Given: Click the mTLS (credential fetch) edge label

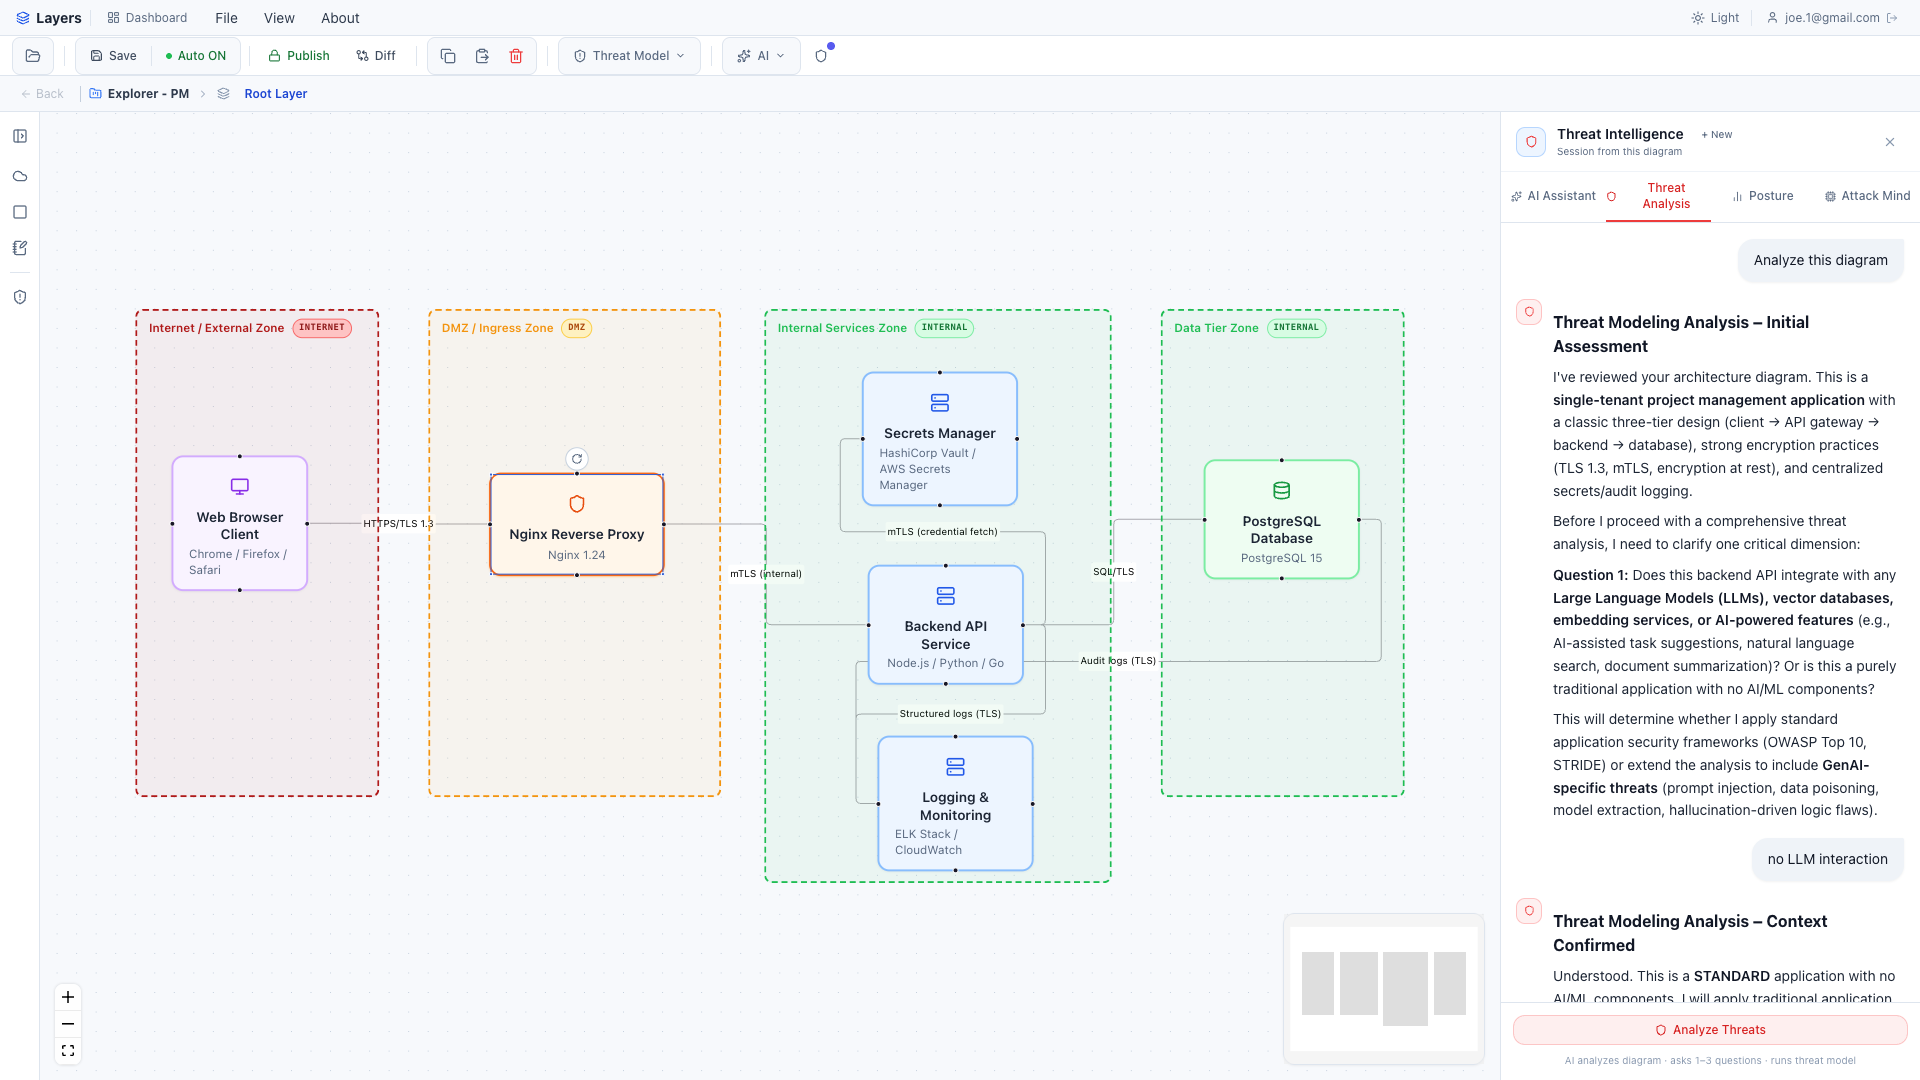Looking at the screenshot, I should [942, 532].
